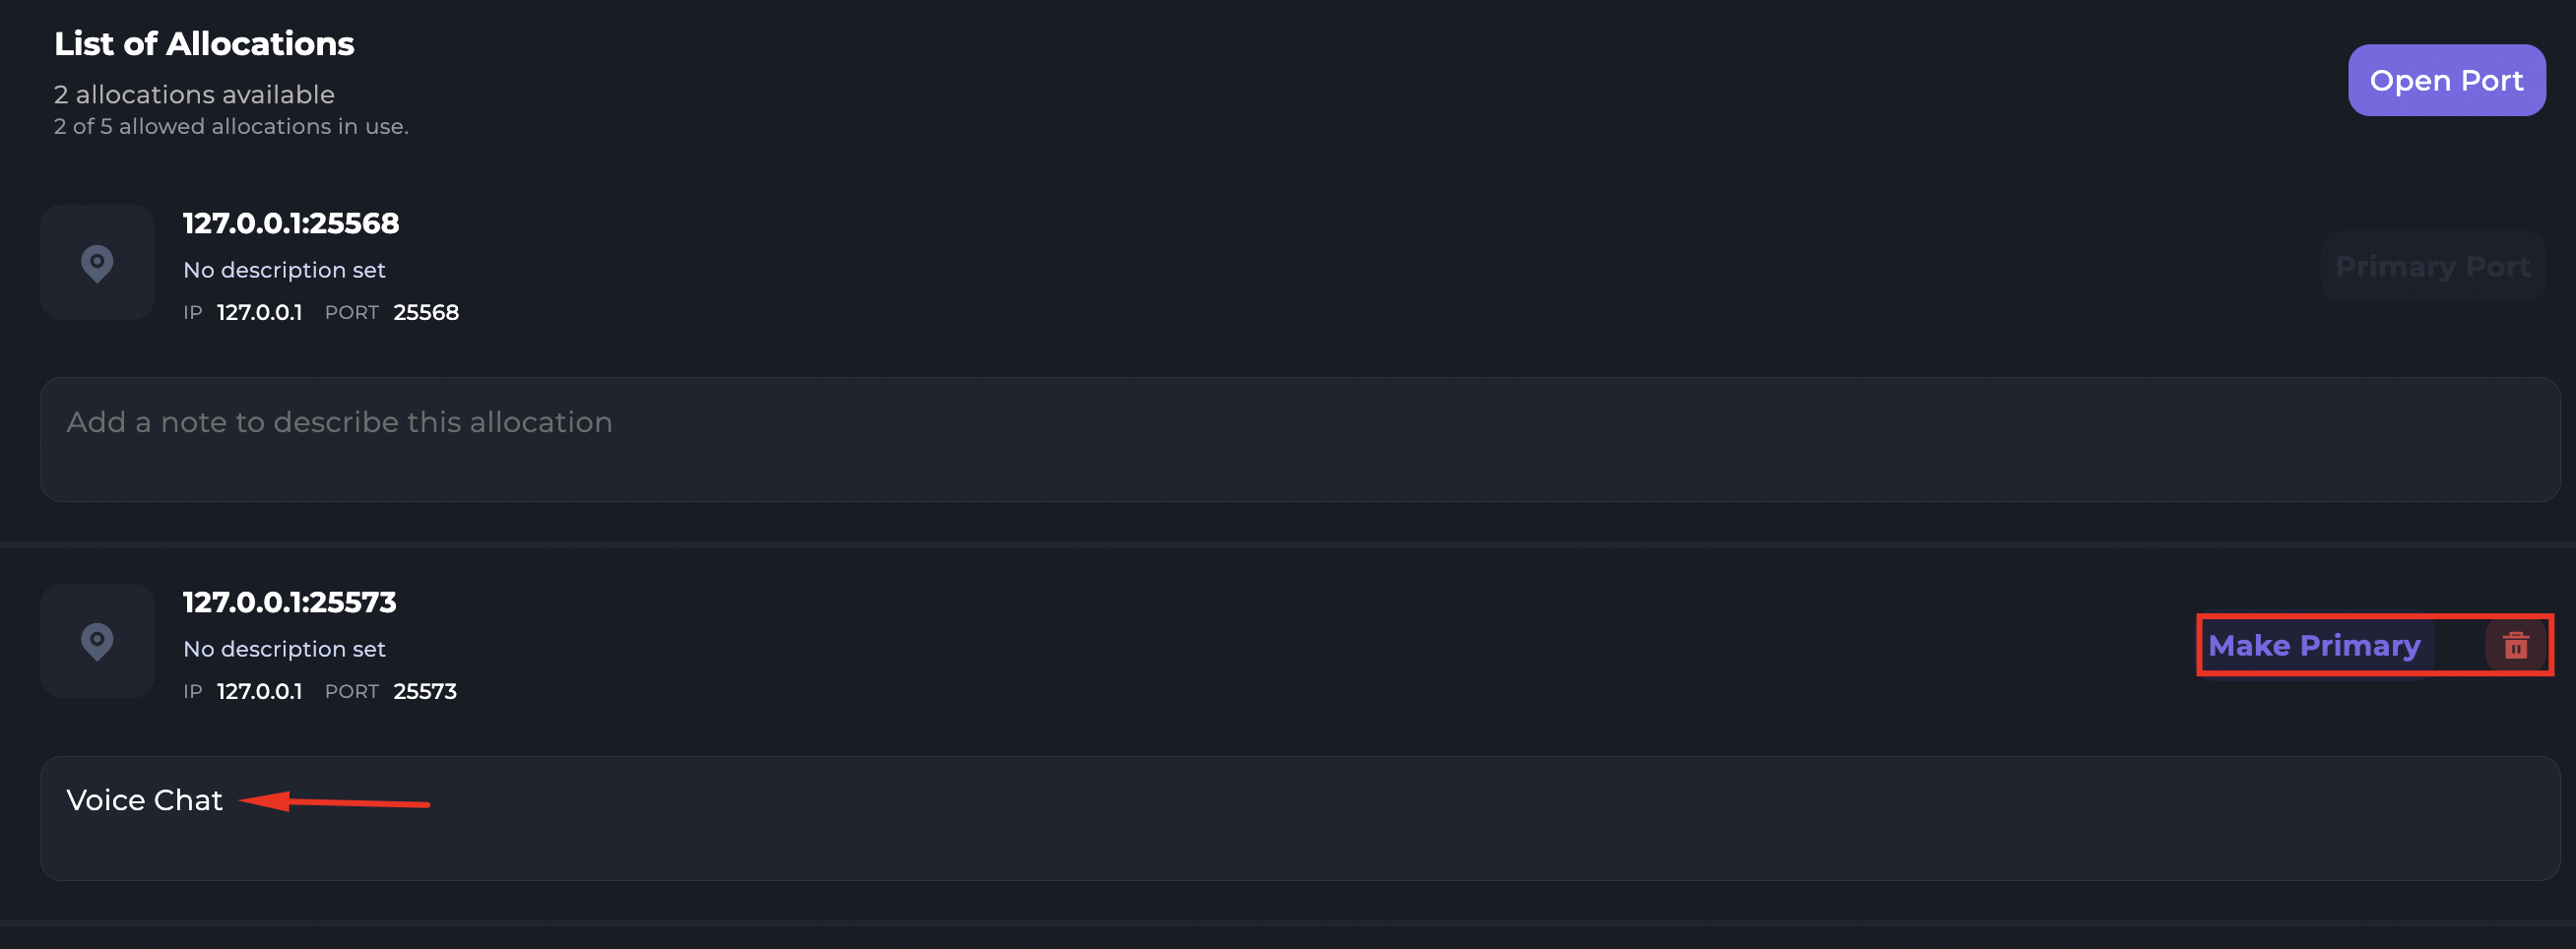Focus the empty allocation note field
Viewport: 2576px width, 949px height.
(x=1298, y=438)
